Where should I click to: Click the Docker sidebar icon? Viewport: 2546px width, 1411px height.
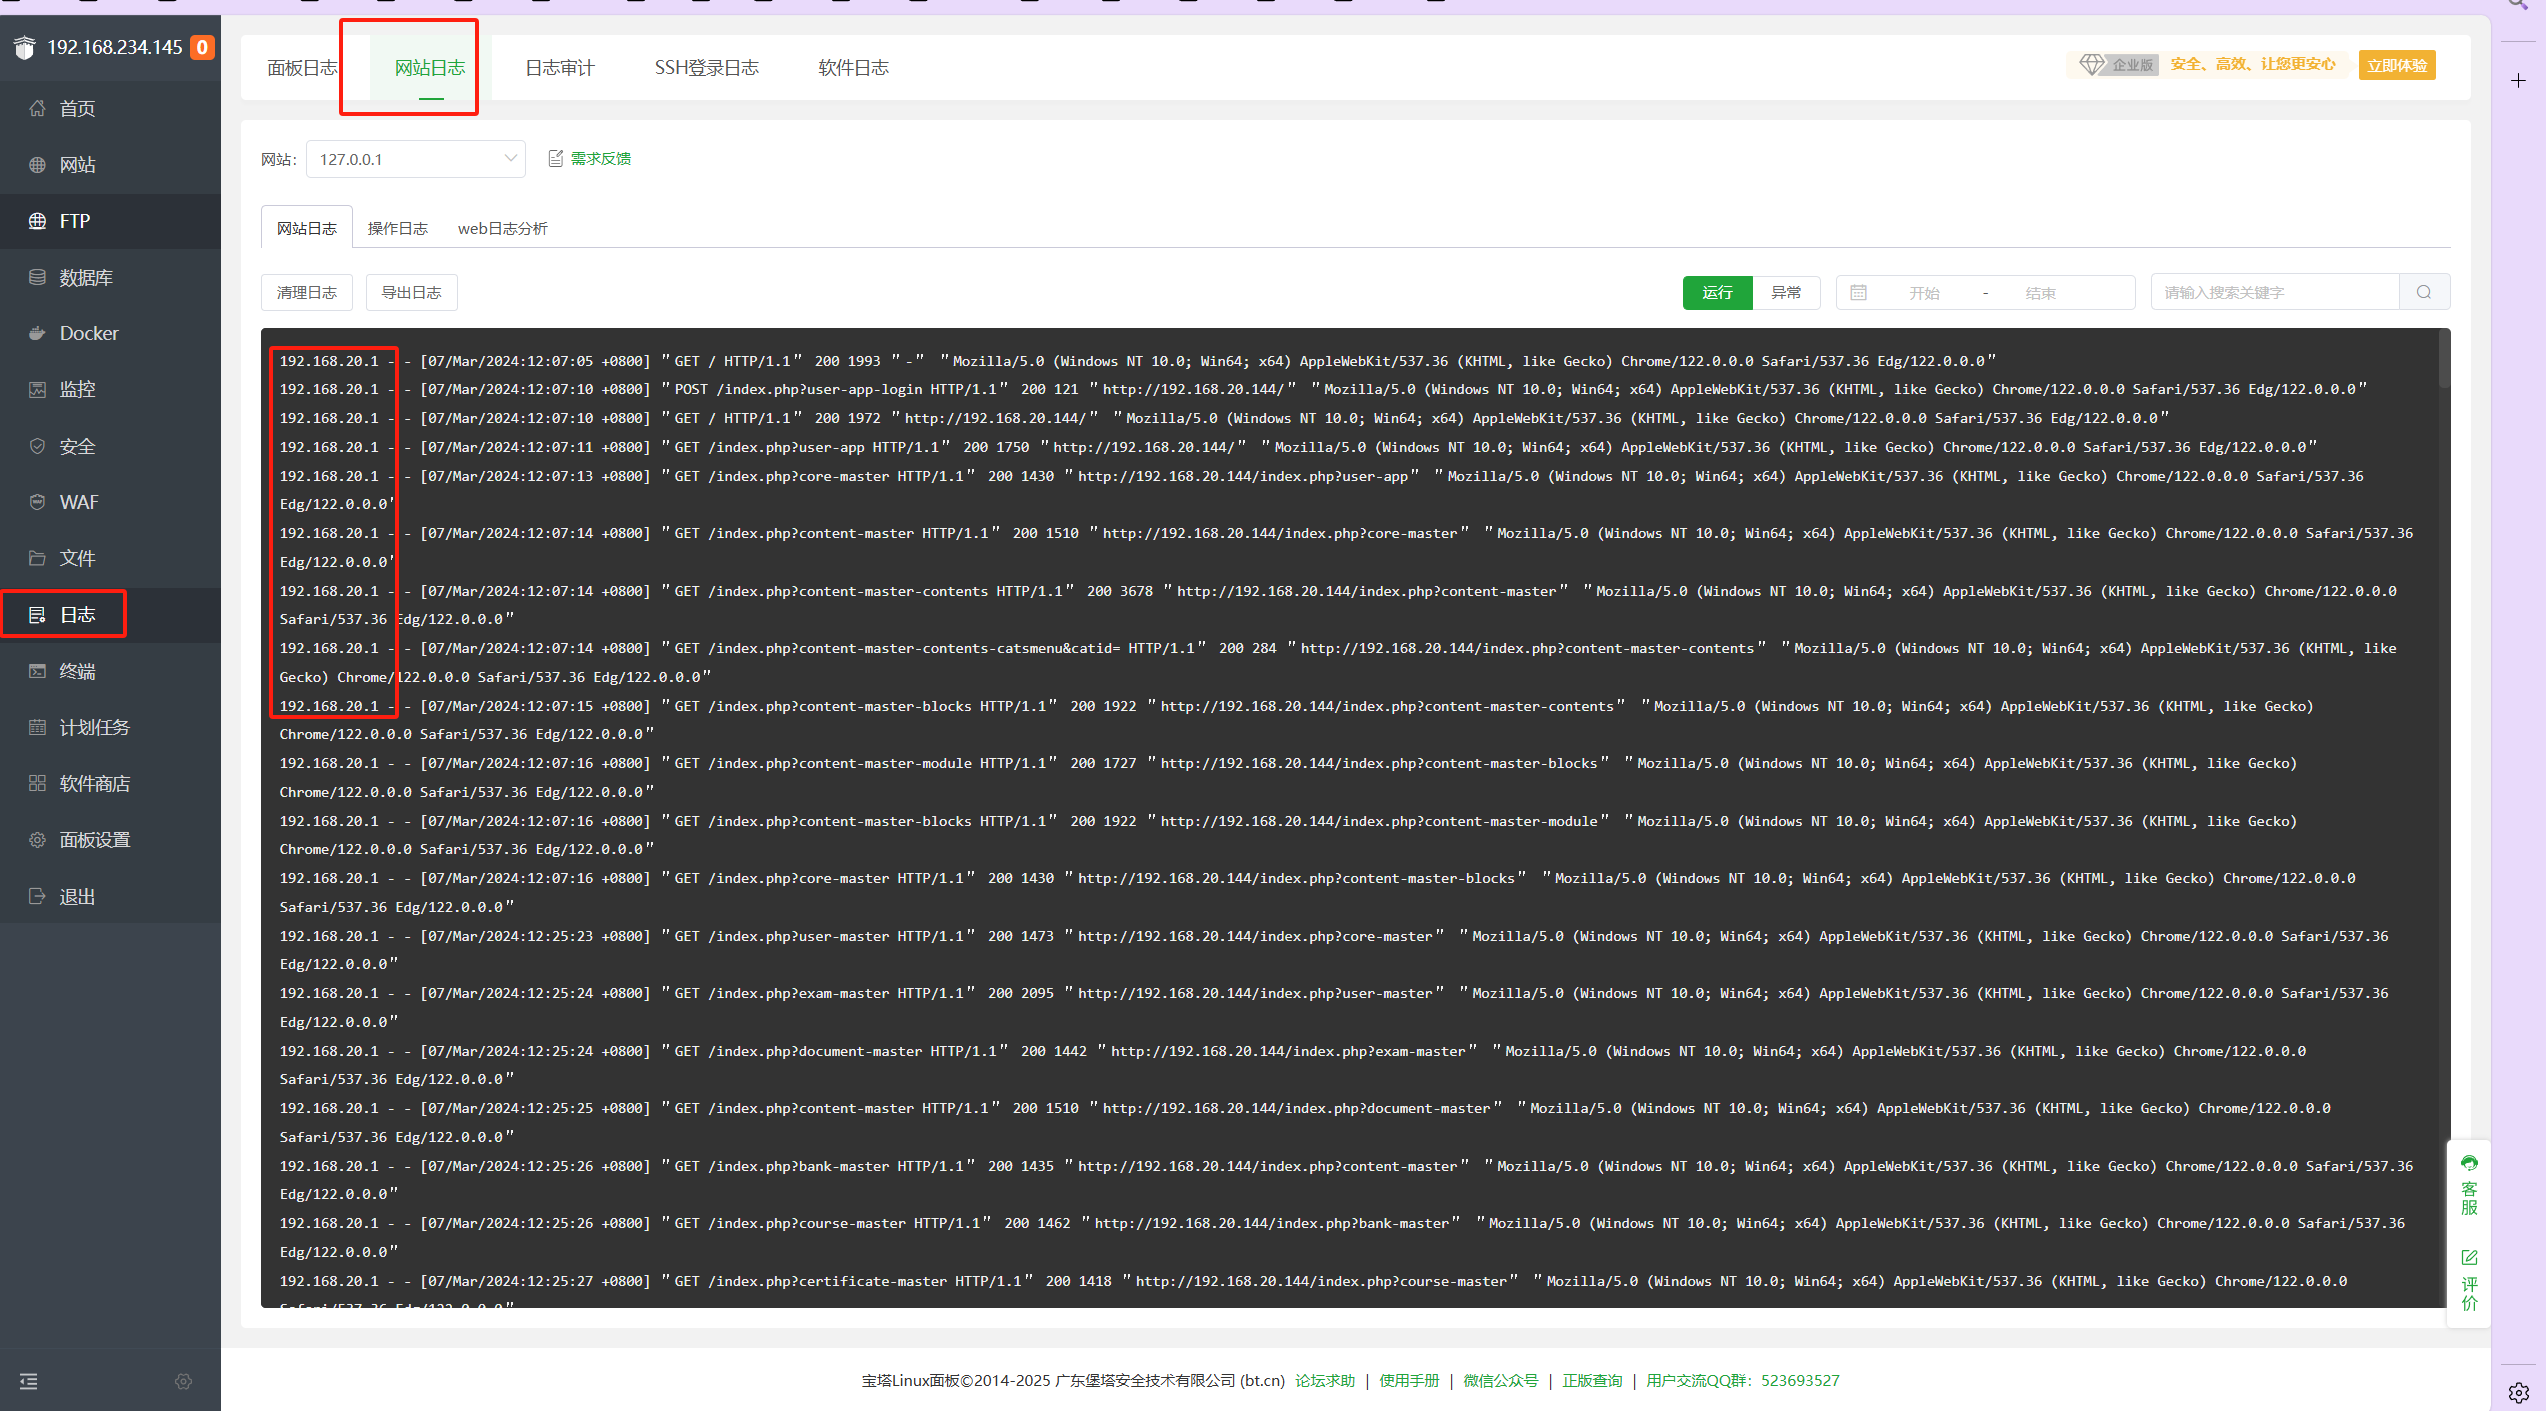37,333
